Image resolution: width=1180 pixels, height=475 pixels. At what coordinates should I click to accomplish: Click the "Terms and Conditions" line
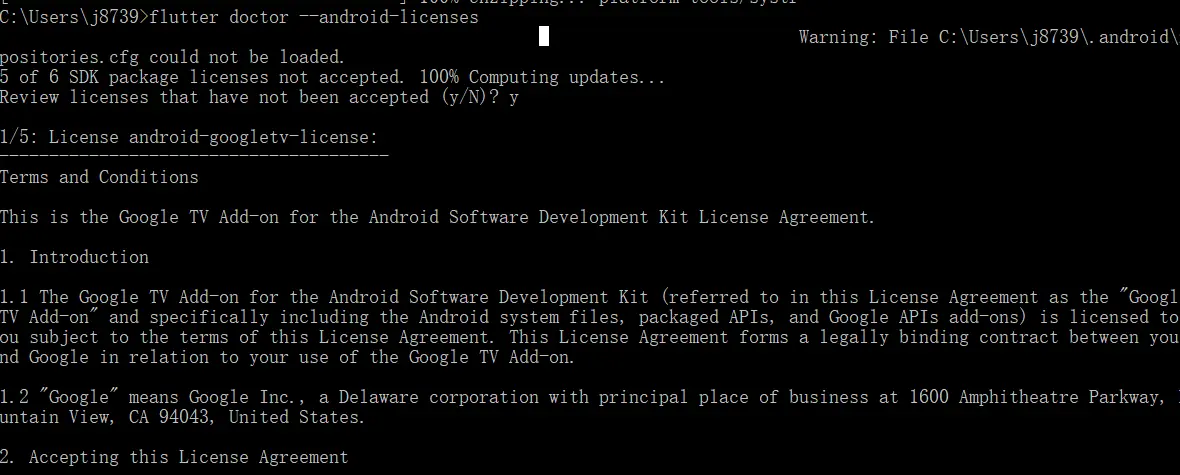pos(99,177)
